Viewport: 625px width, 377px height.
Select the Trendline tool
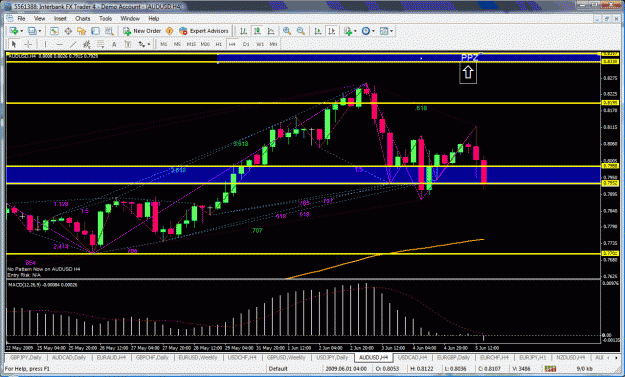(x=73, y=44)
